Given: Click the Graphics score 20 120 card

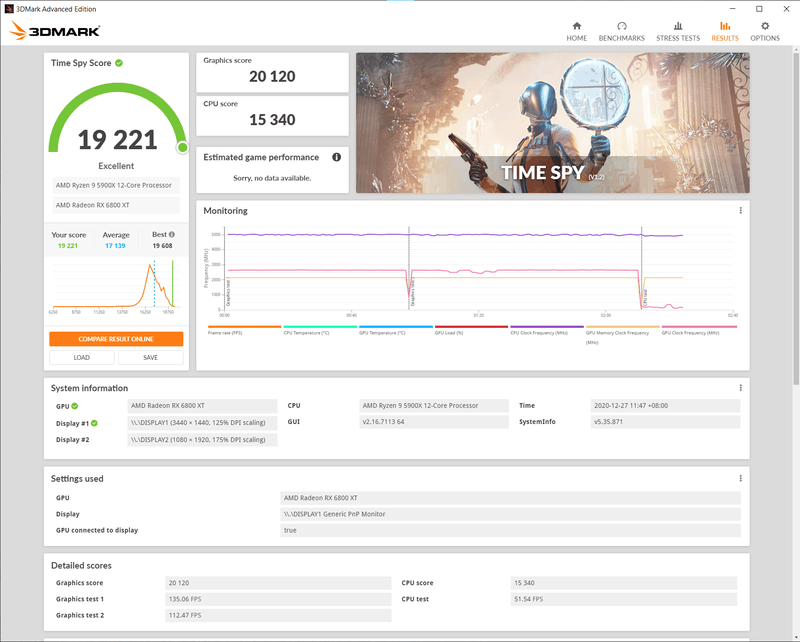Looking at the screenshot, I should coord(272,72).
